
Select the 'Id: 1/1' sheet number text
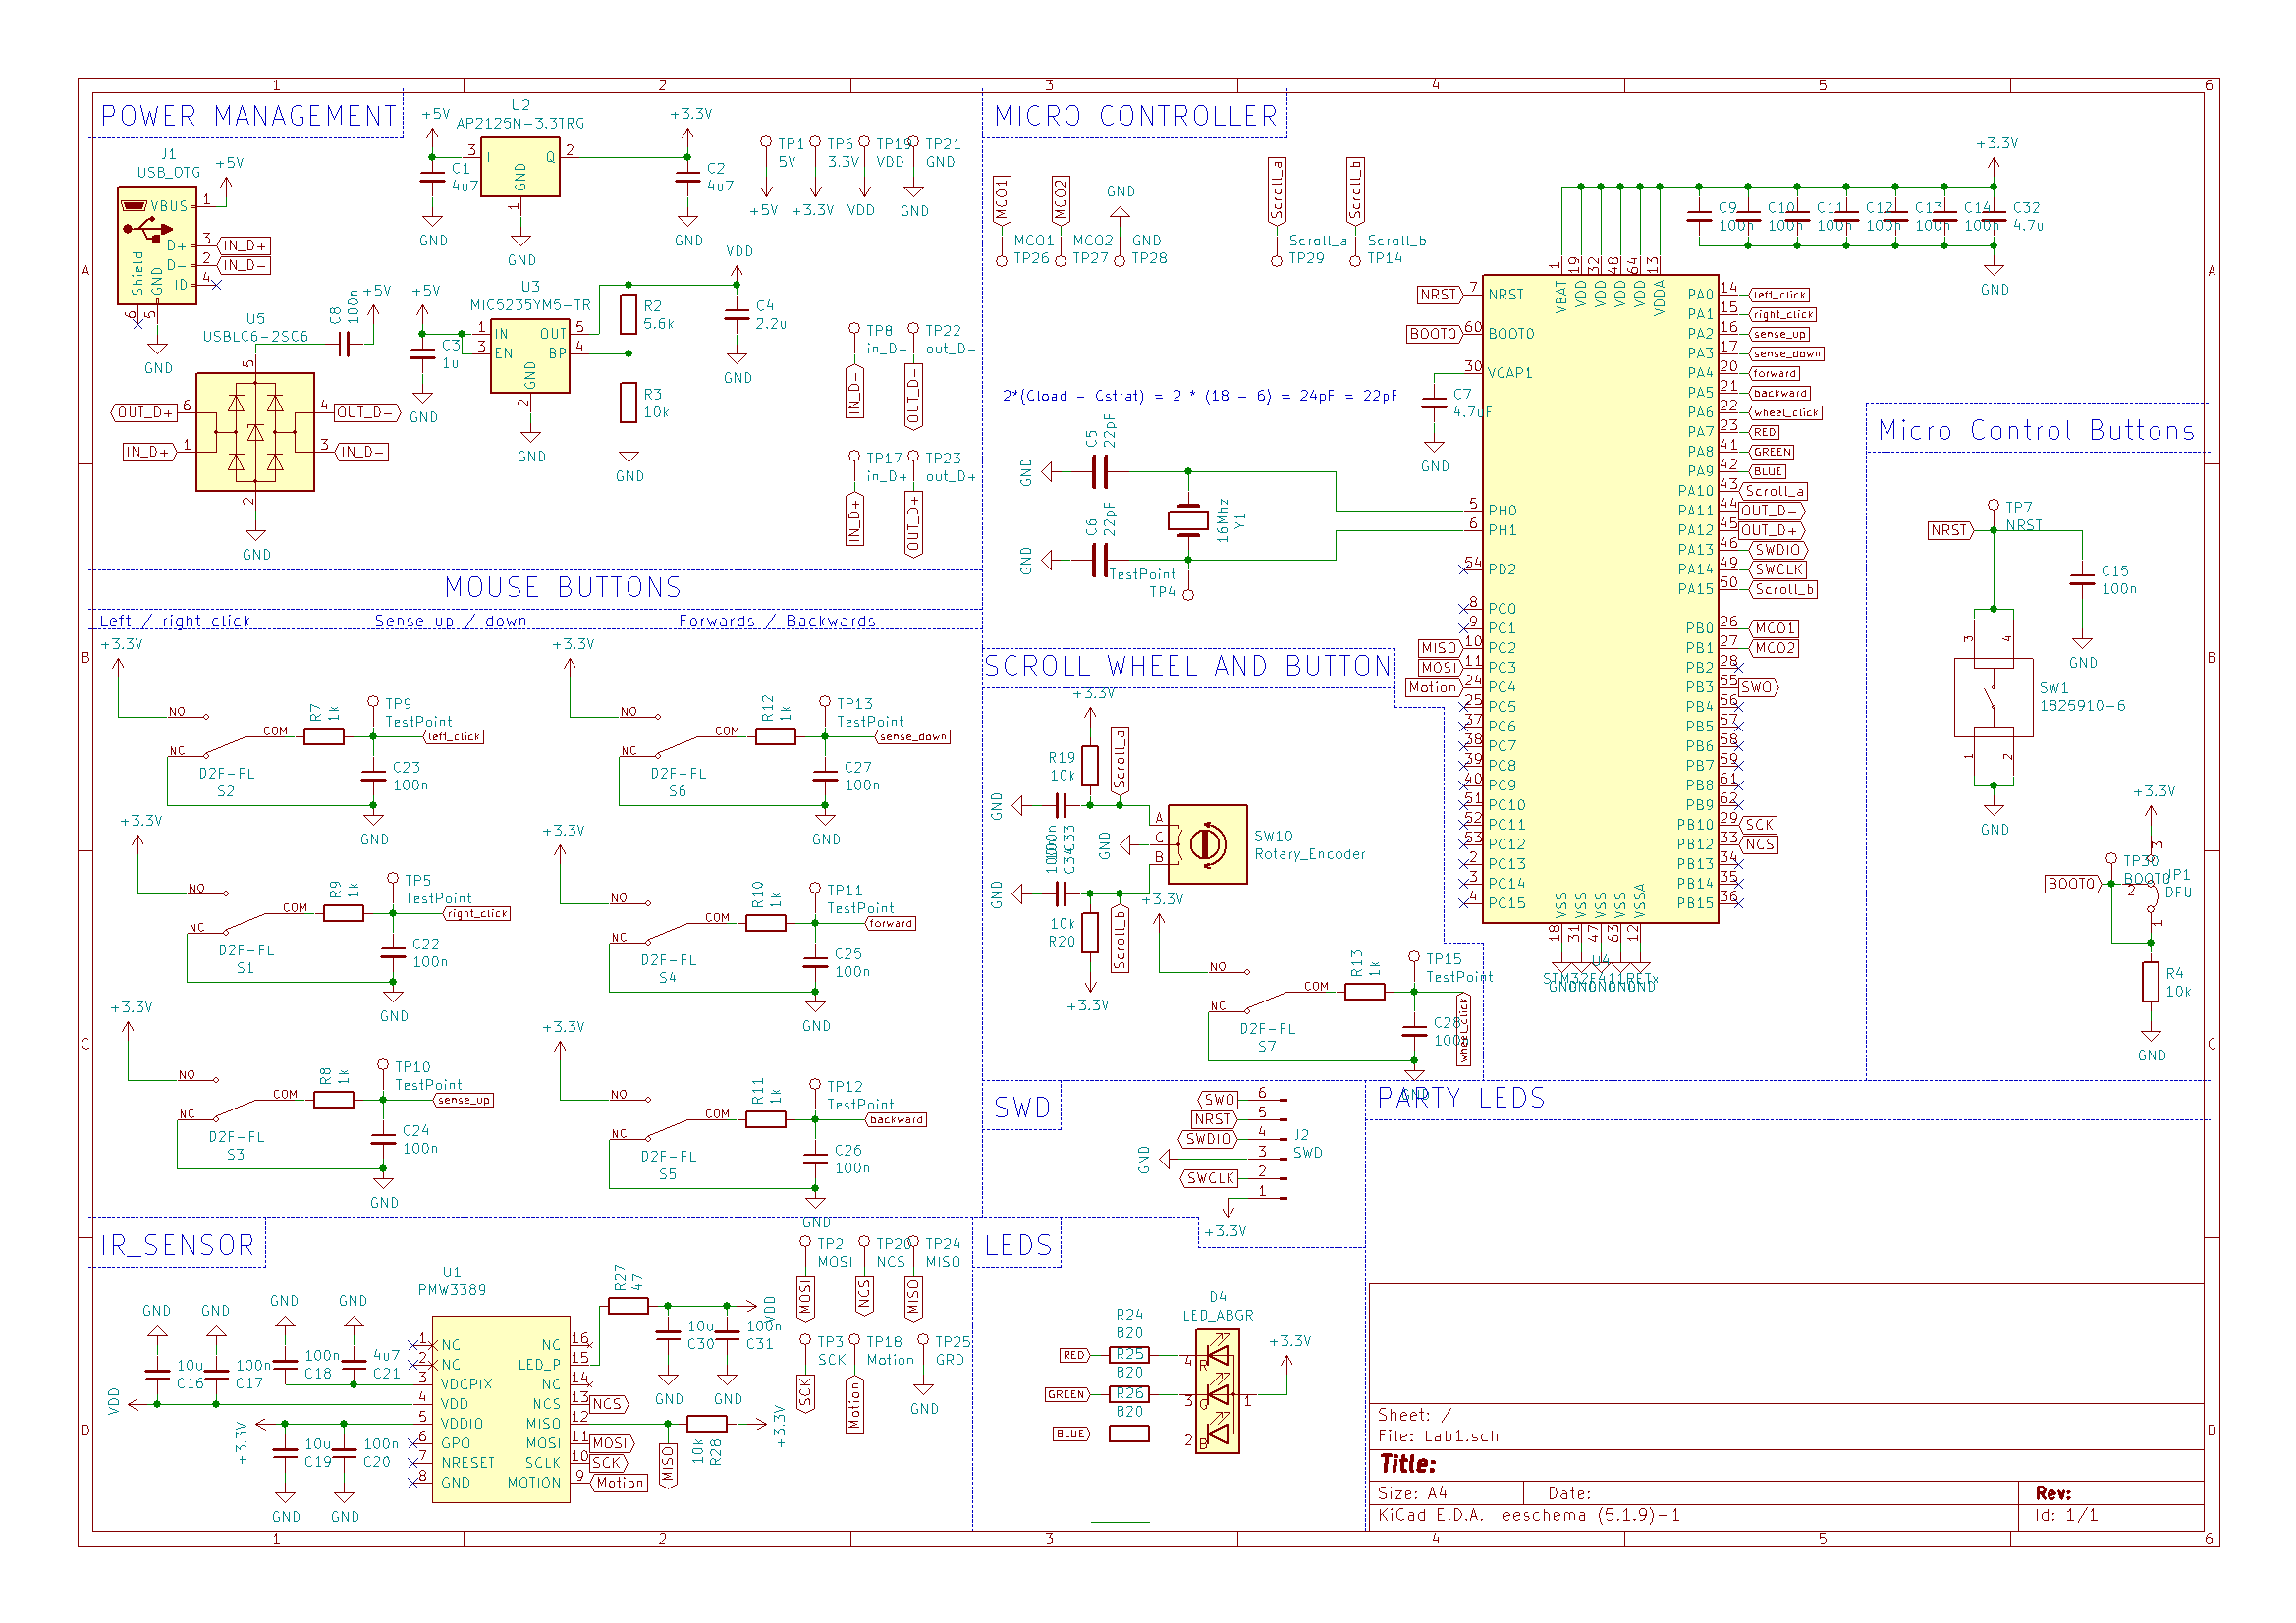click(x=2066, y=1515)
